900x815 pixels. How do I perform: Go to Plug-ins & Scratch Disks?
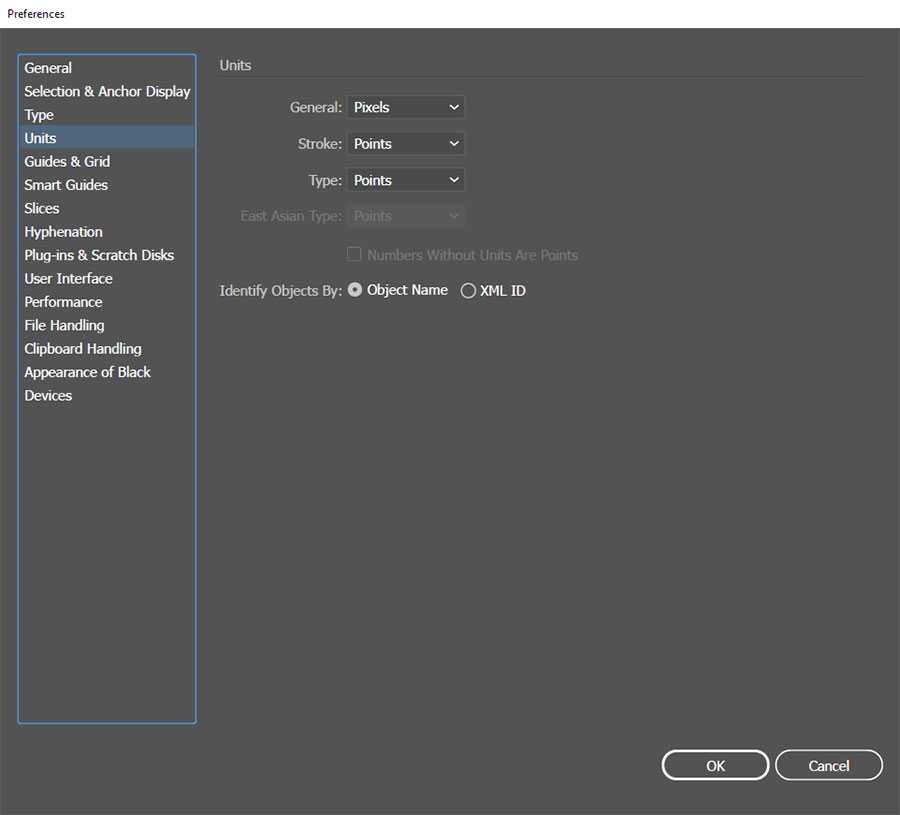tap(99, 255)
